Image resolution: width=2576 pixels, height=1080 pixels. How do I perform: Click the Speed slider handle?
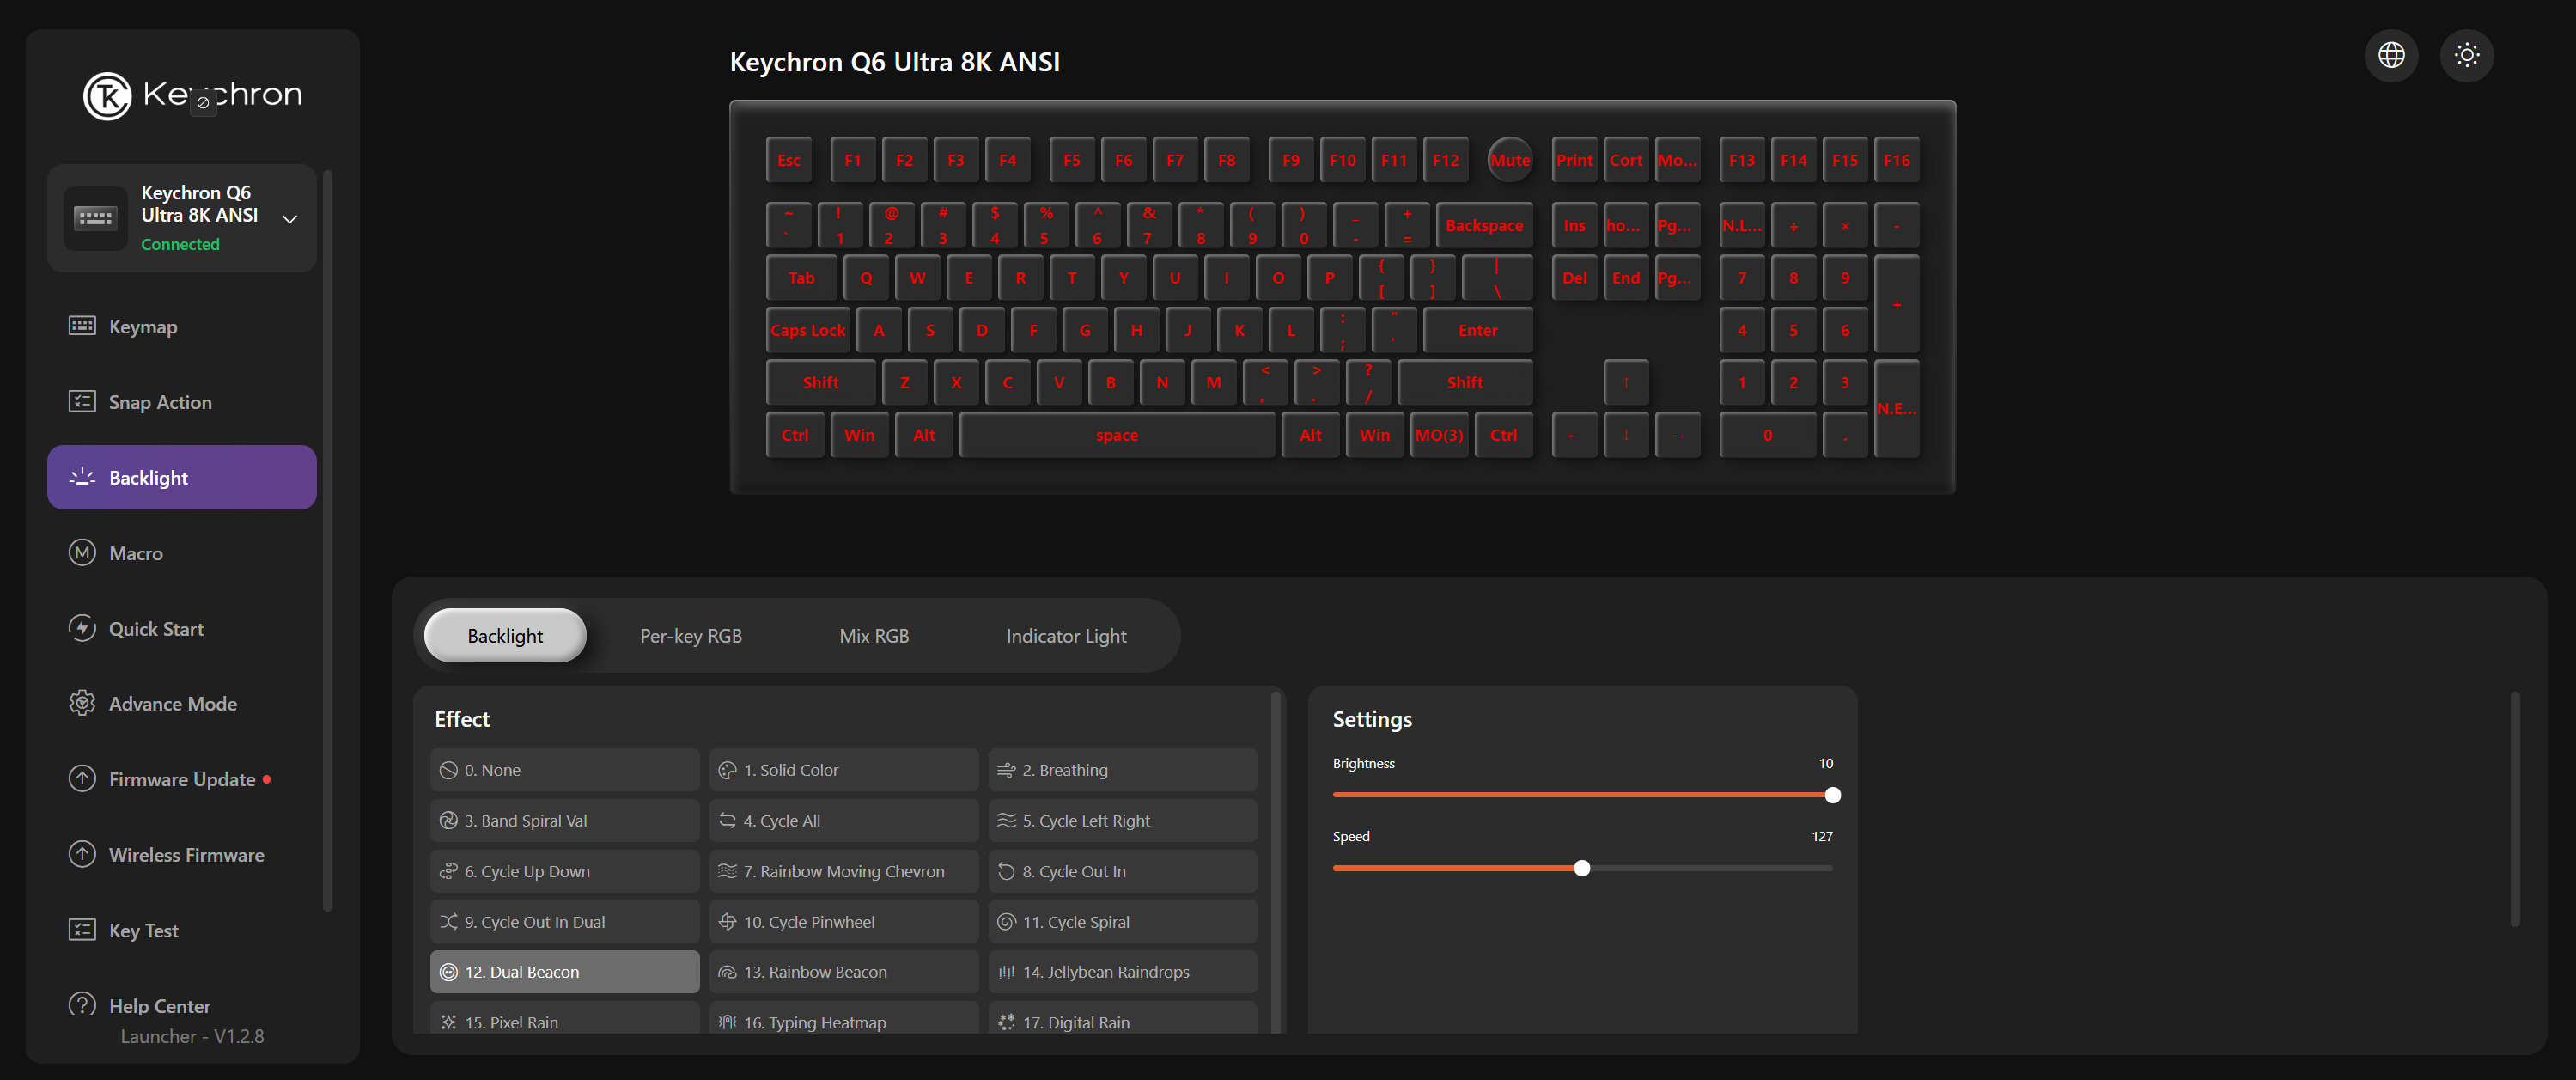pyautogui.click(x=1581, y=868)
